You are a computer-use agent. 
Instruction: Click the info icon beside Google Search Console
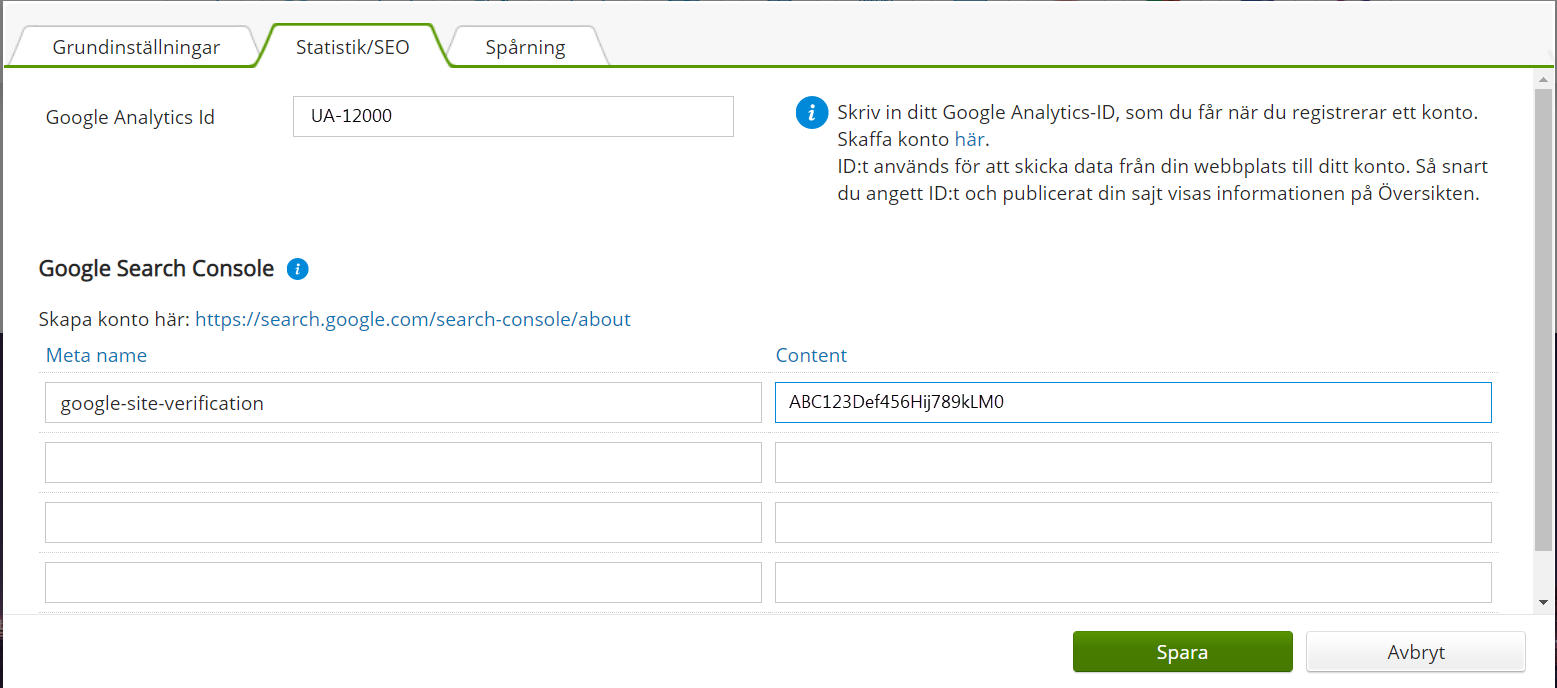click(297, 269)
